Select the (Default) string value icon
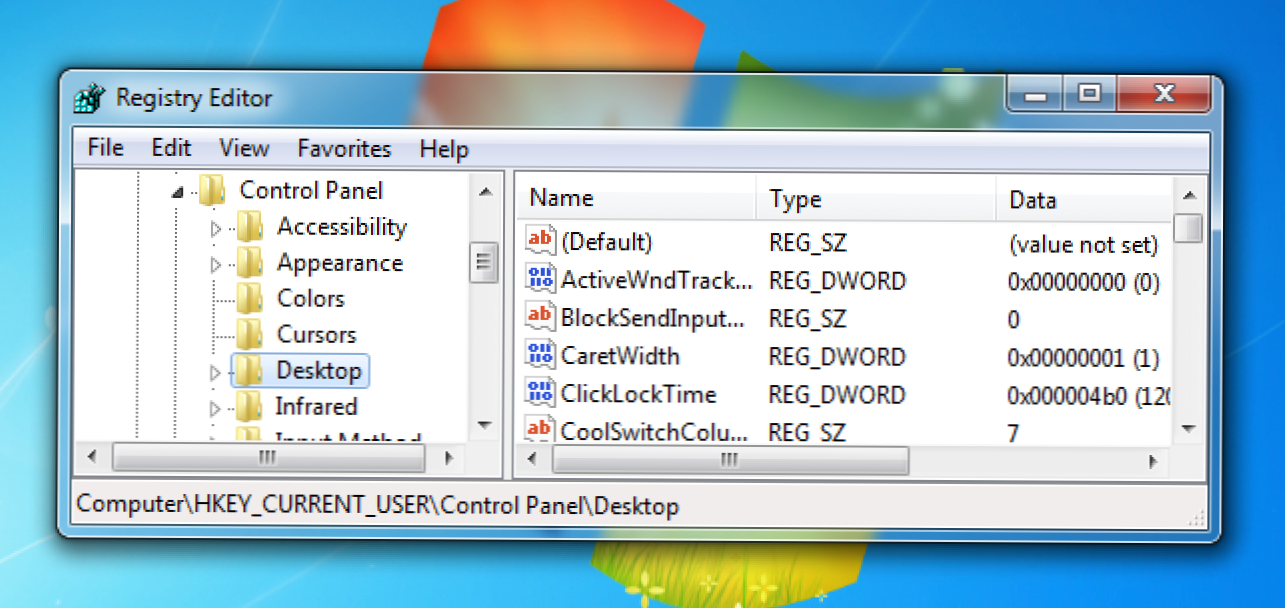Viewport: 1285px width, 608px height. click(540, 241)
